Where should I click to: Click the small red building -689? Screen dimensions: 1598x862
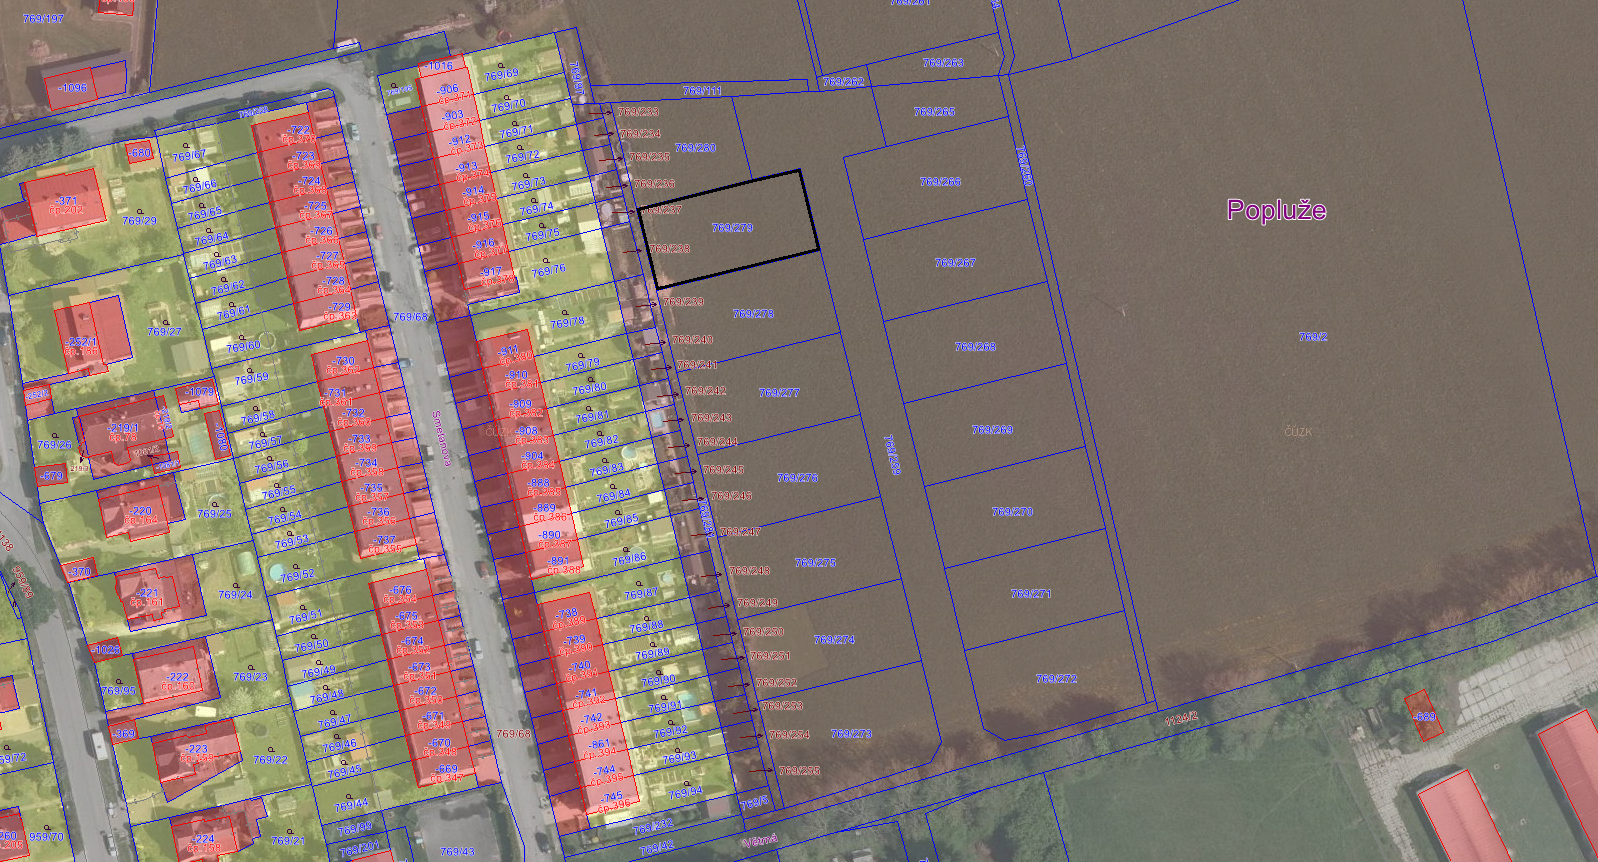[1424, 717]
